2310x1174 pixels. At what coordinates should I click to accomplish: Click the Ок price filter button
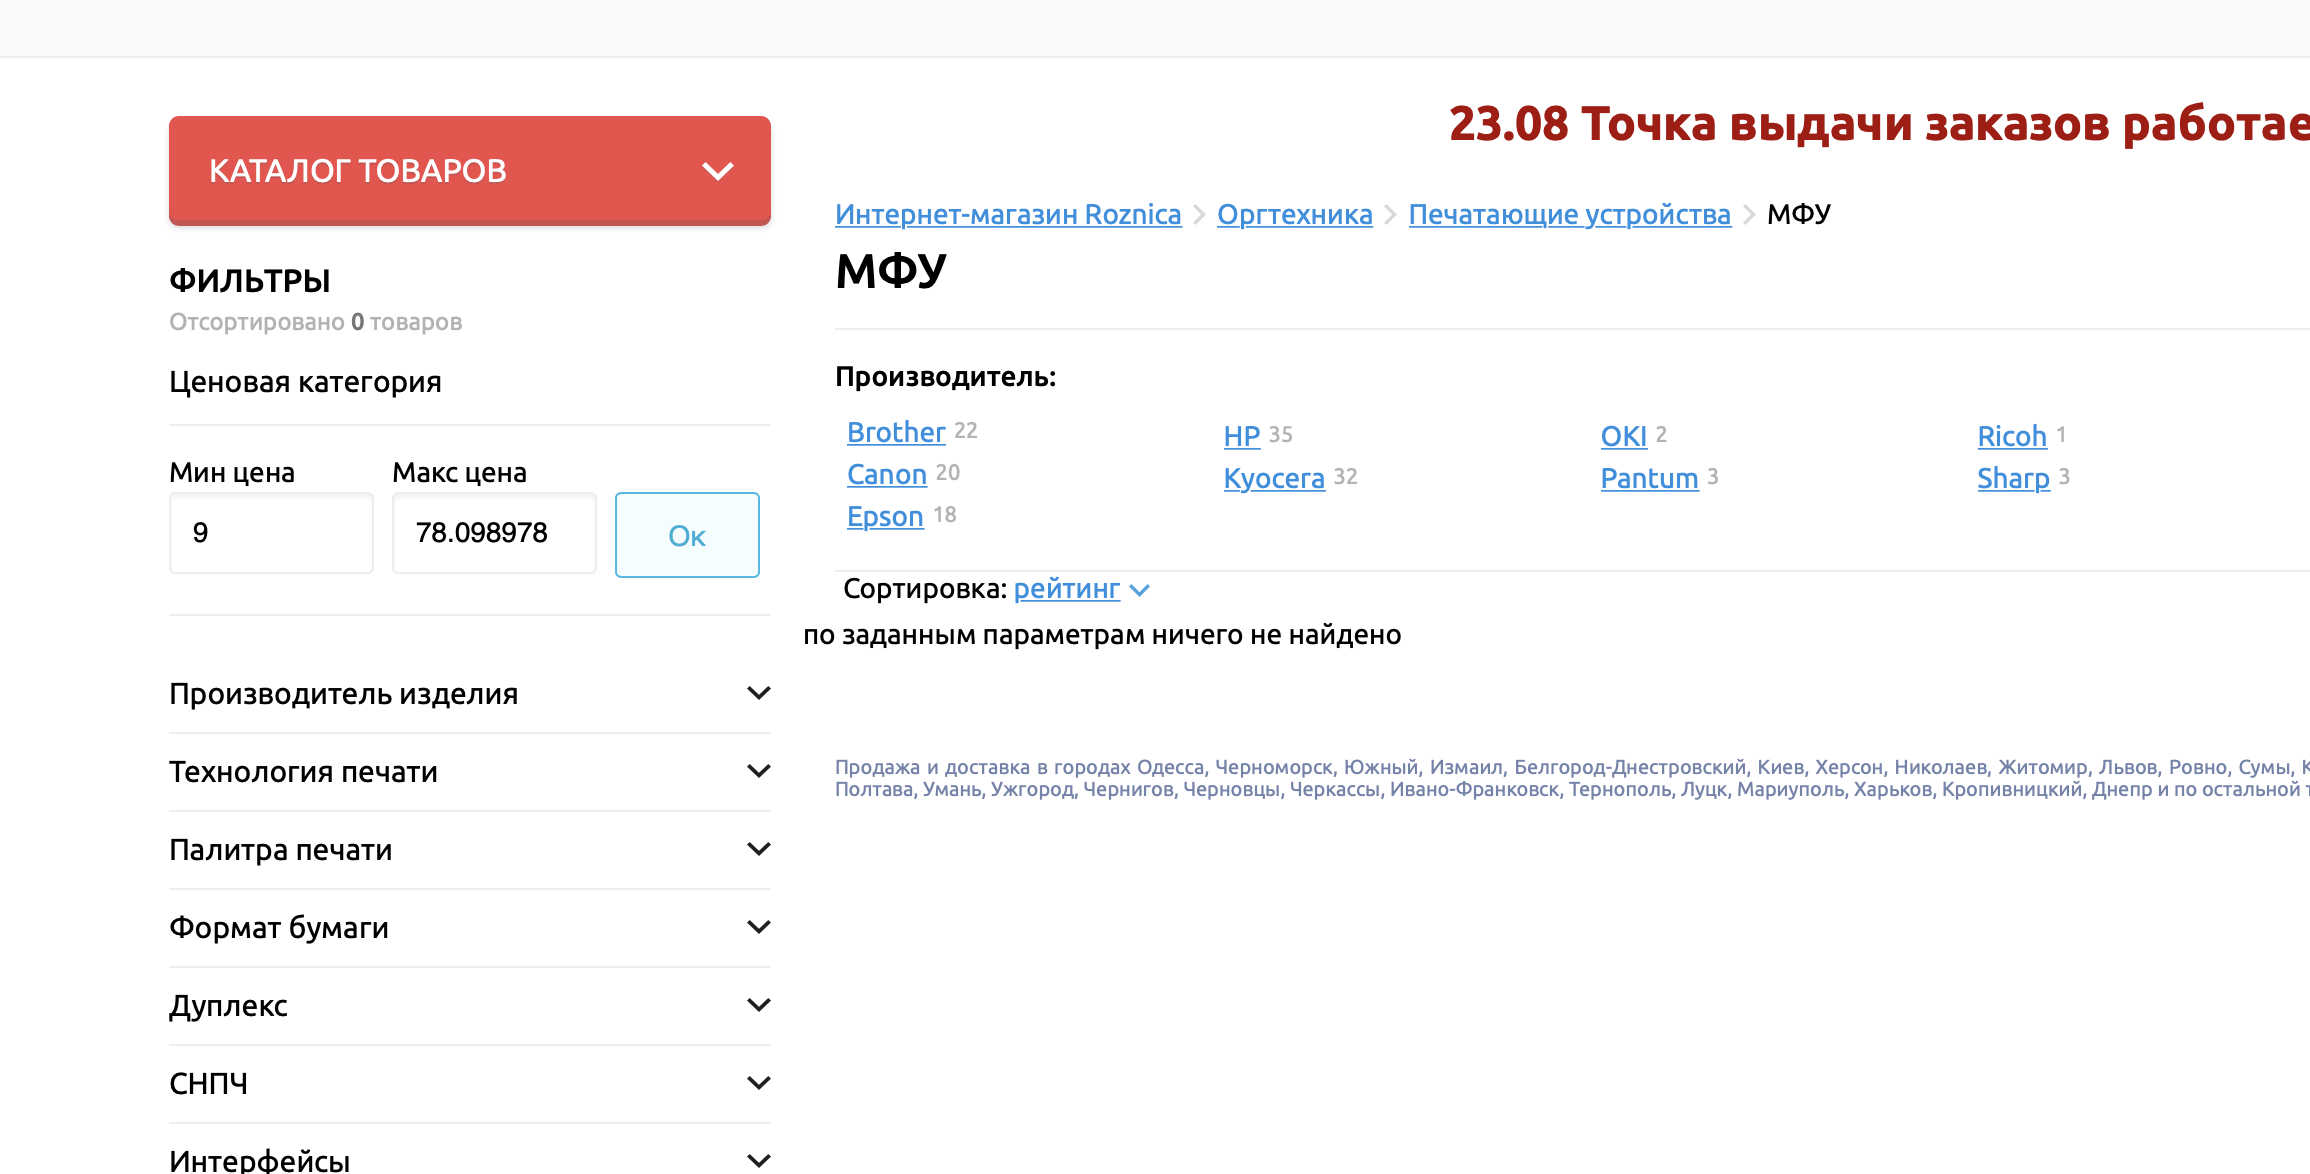(687, 535)
